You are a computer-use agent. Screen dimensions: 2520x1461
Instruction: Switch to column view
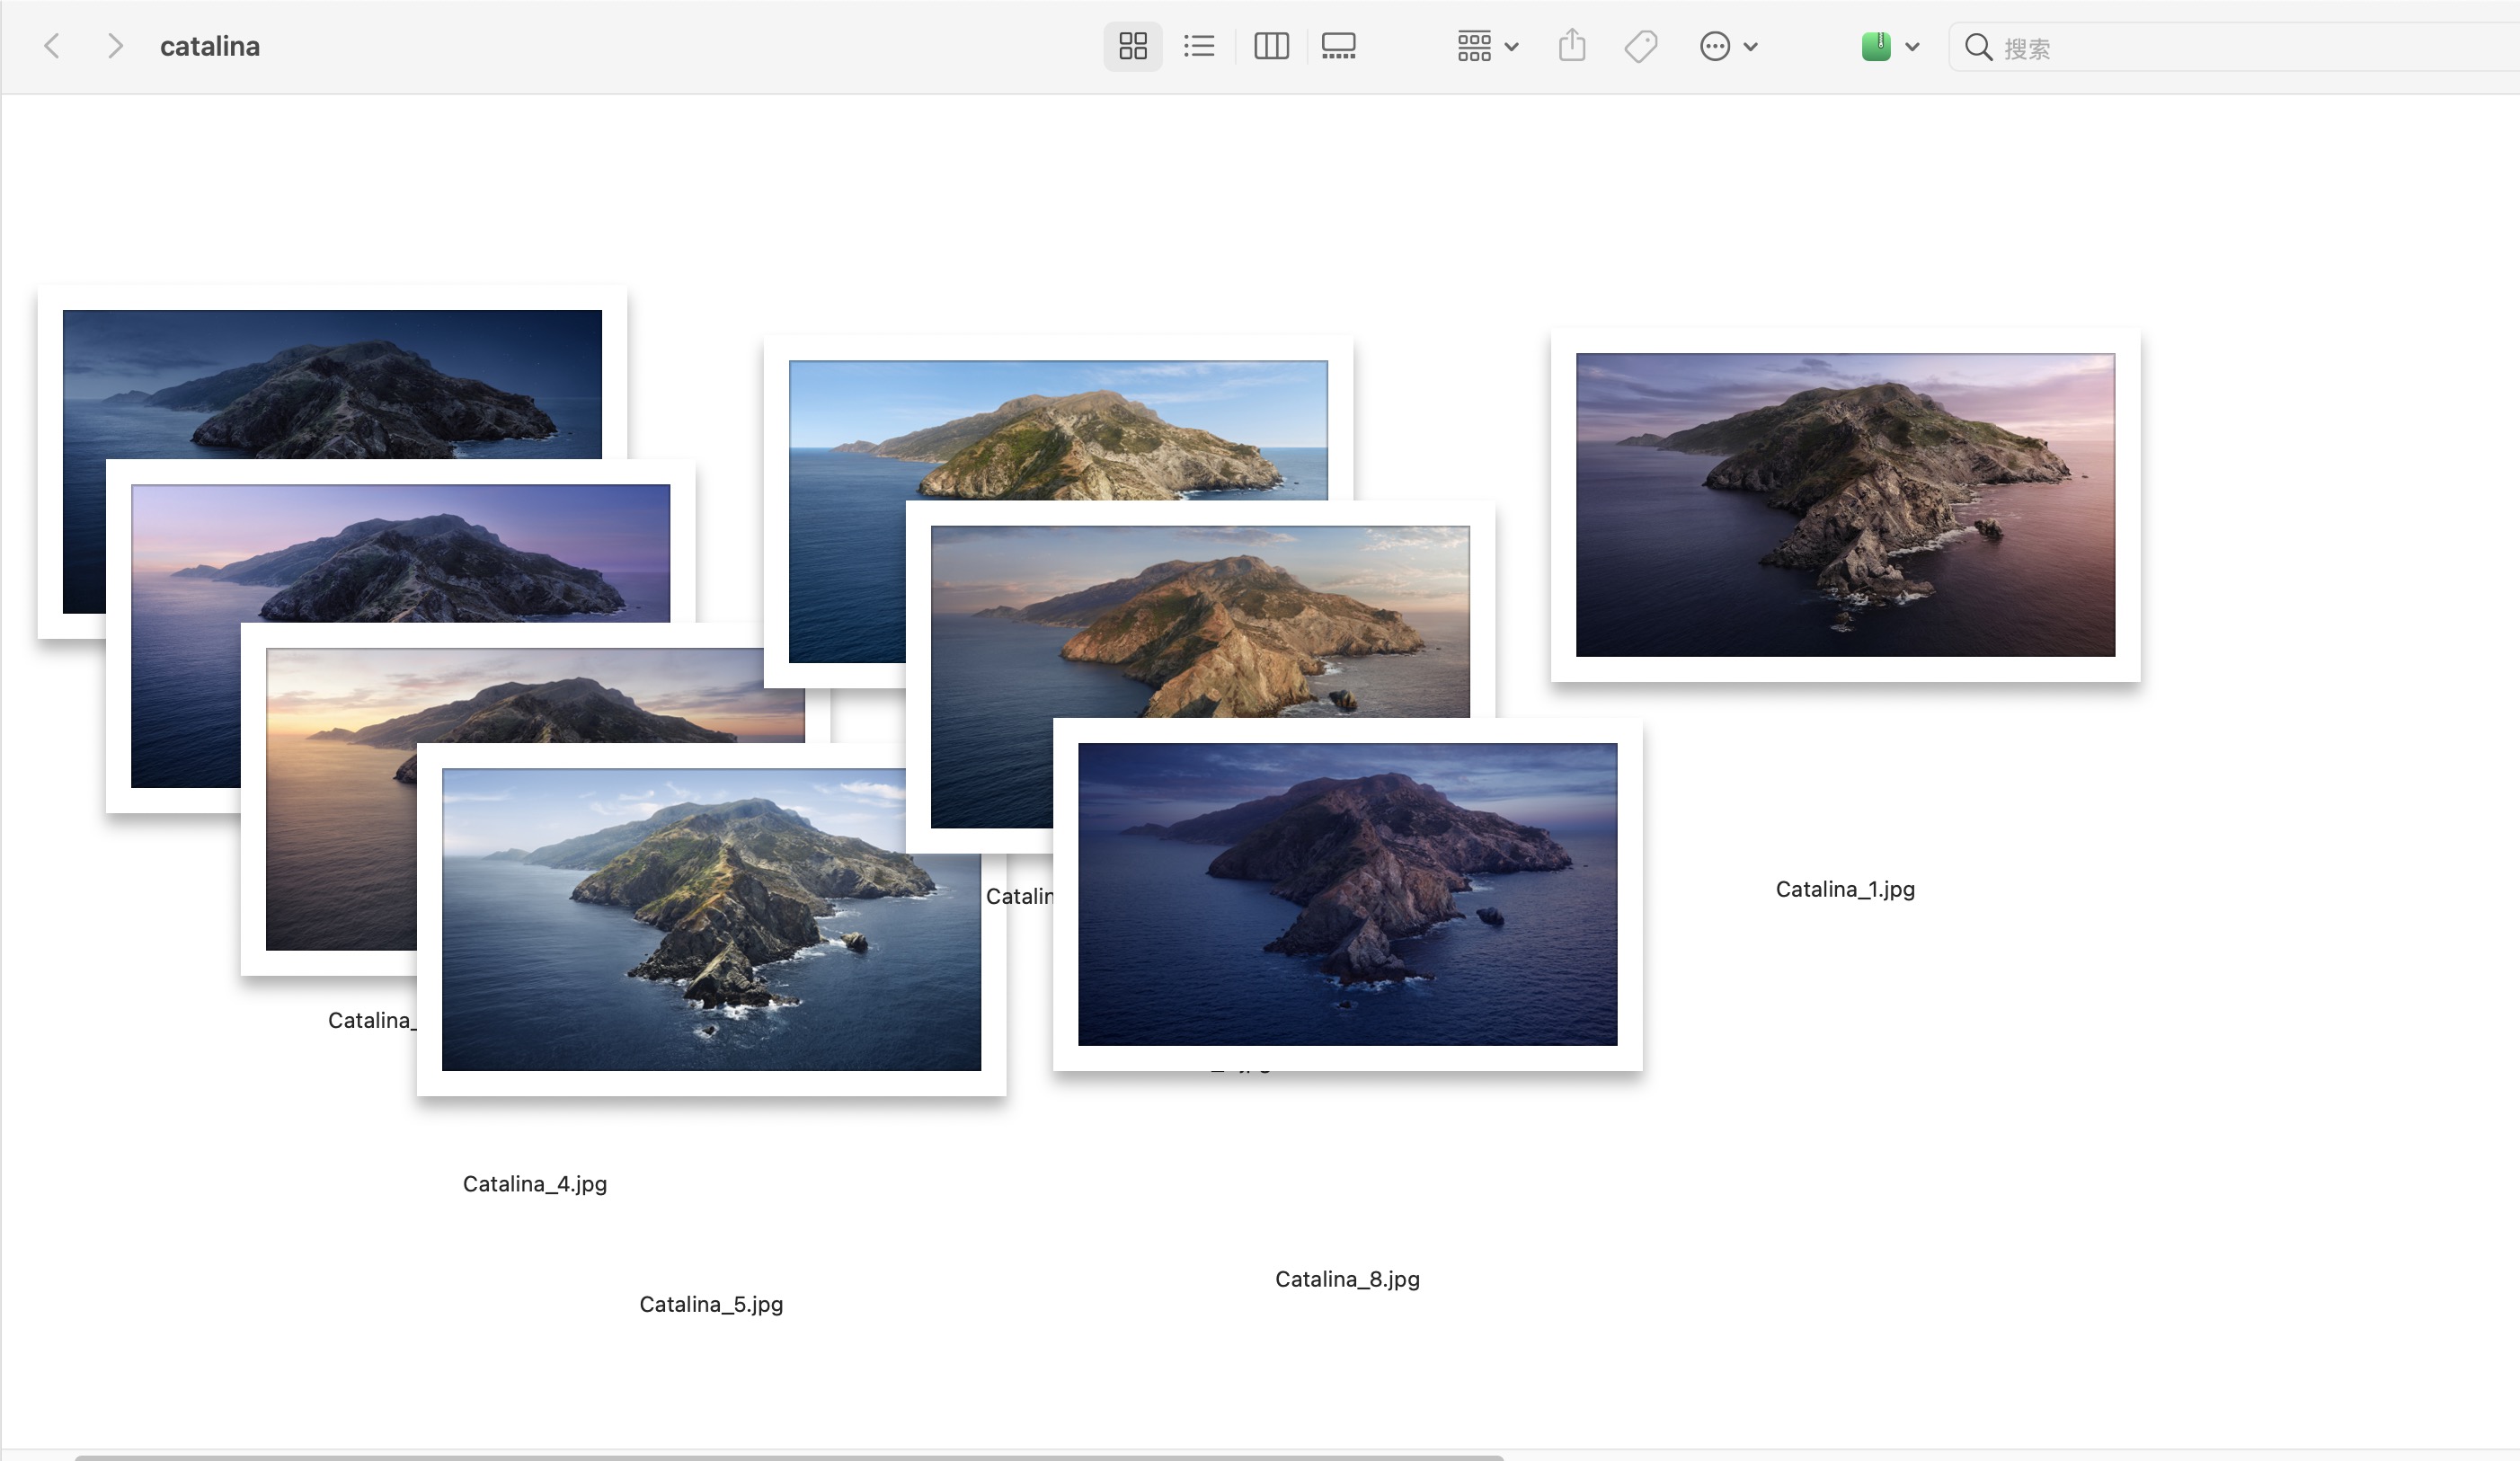tap(1271, 46)
